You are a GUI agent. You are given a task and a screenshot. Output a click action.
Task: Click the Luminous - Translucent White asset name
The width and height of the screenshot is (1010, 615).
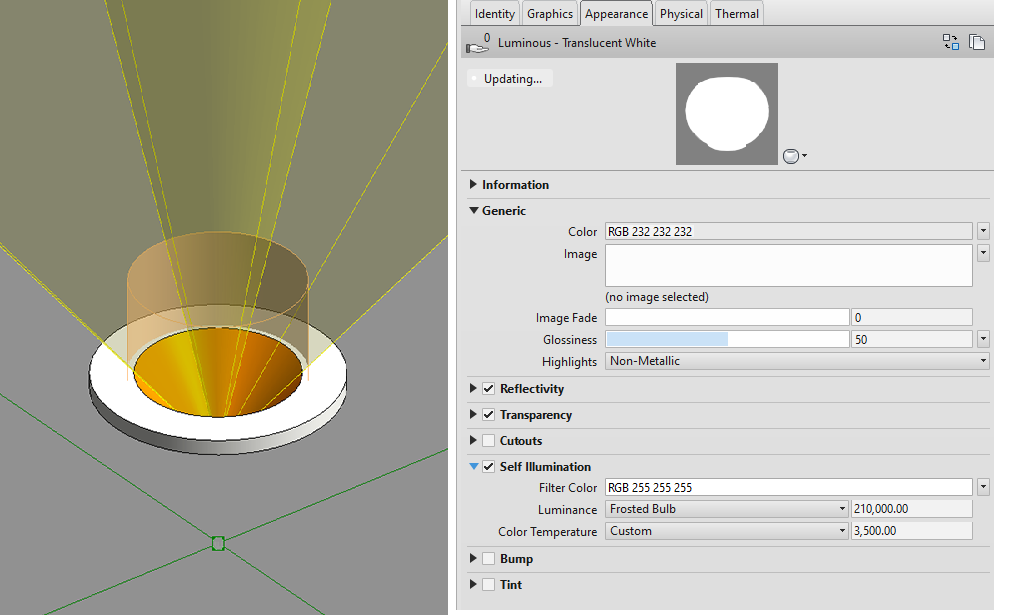pos(576,43)
